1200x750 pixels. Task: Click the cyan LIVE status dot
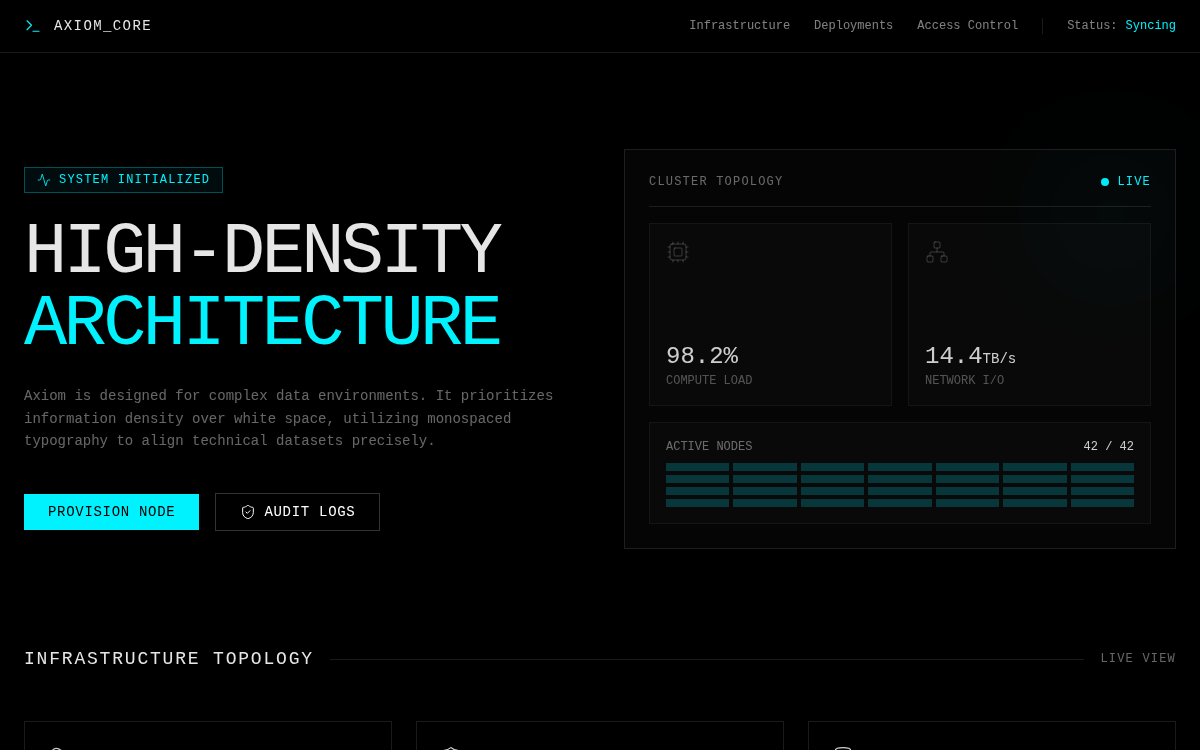[1105, 182]
